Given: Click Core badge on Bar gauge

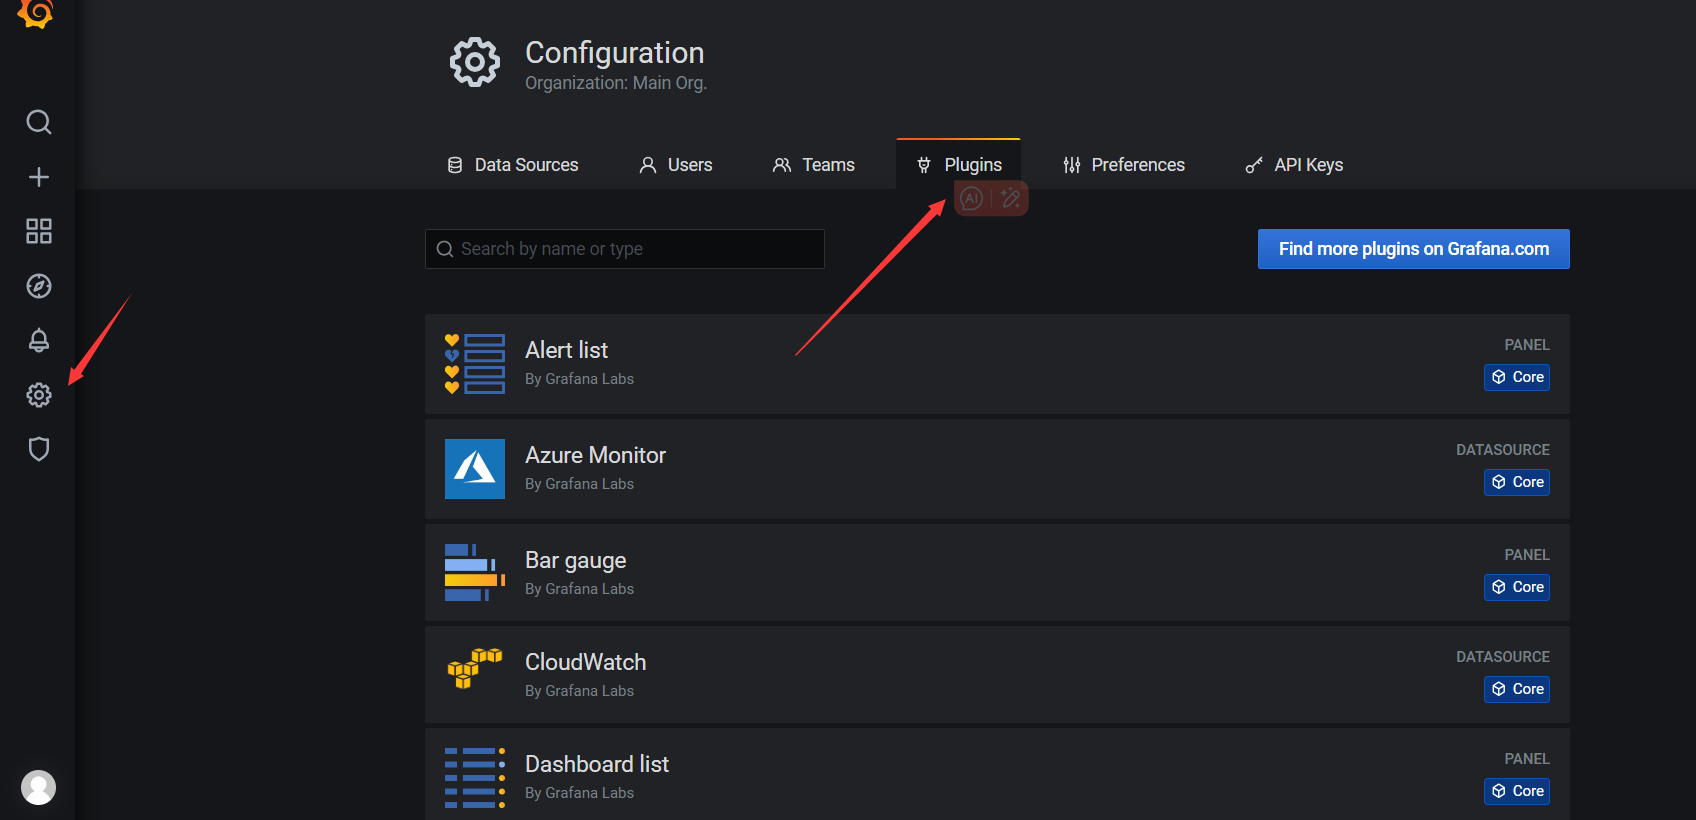Looking at the screenshot, I should [1517, 587].
